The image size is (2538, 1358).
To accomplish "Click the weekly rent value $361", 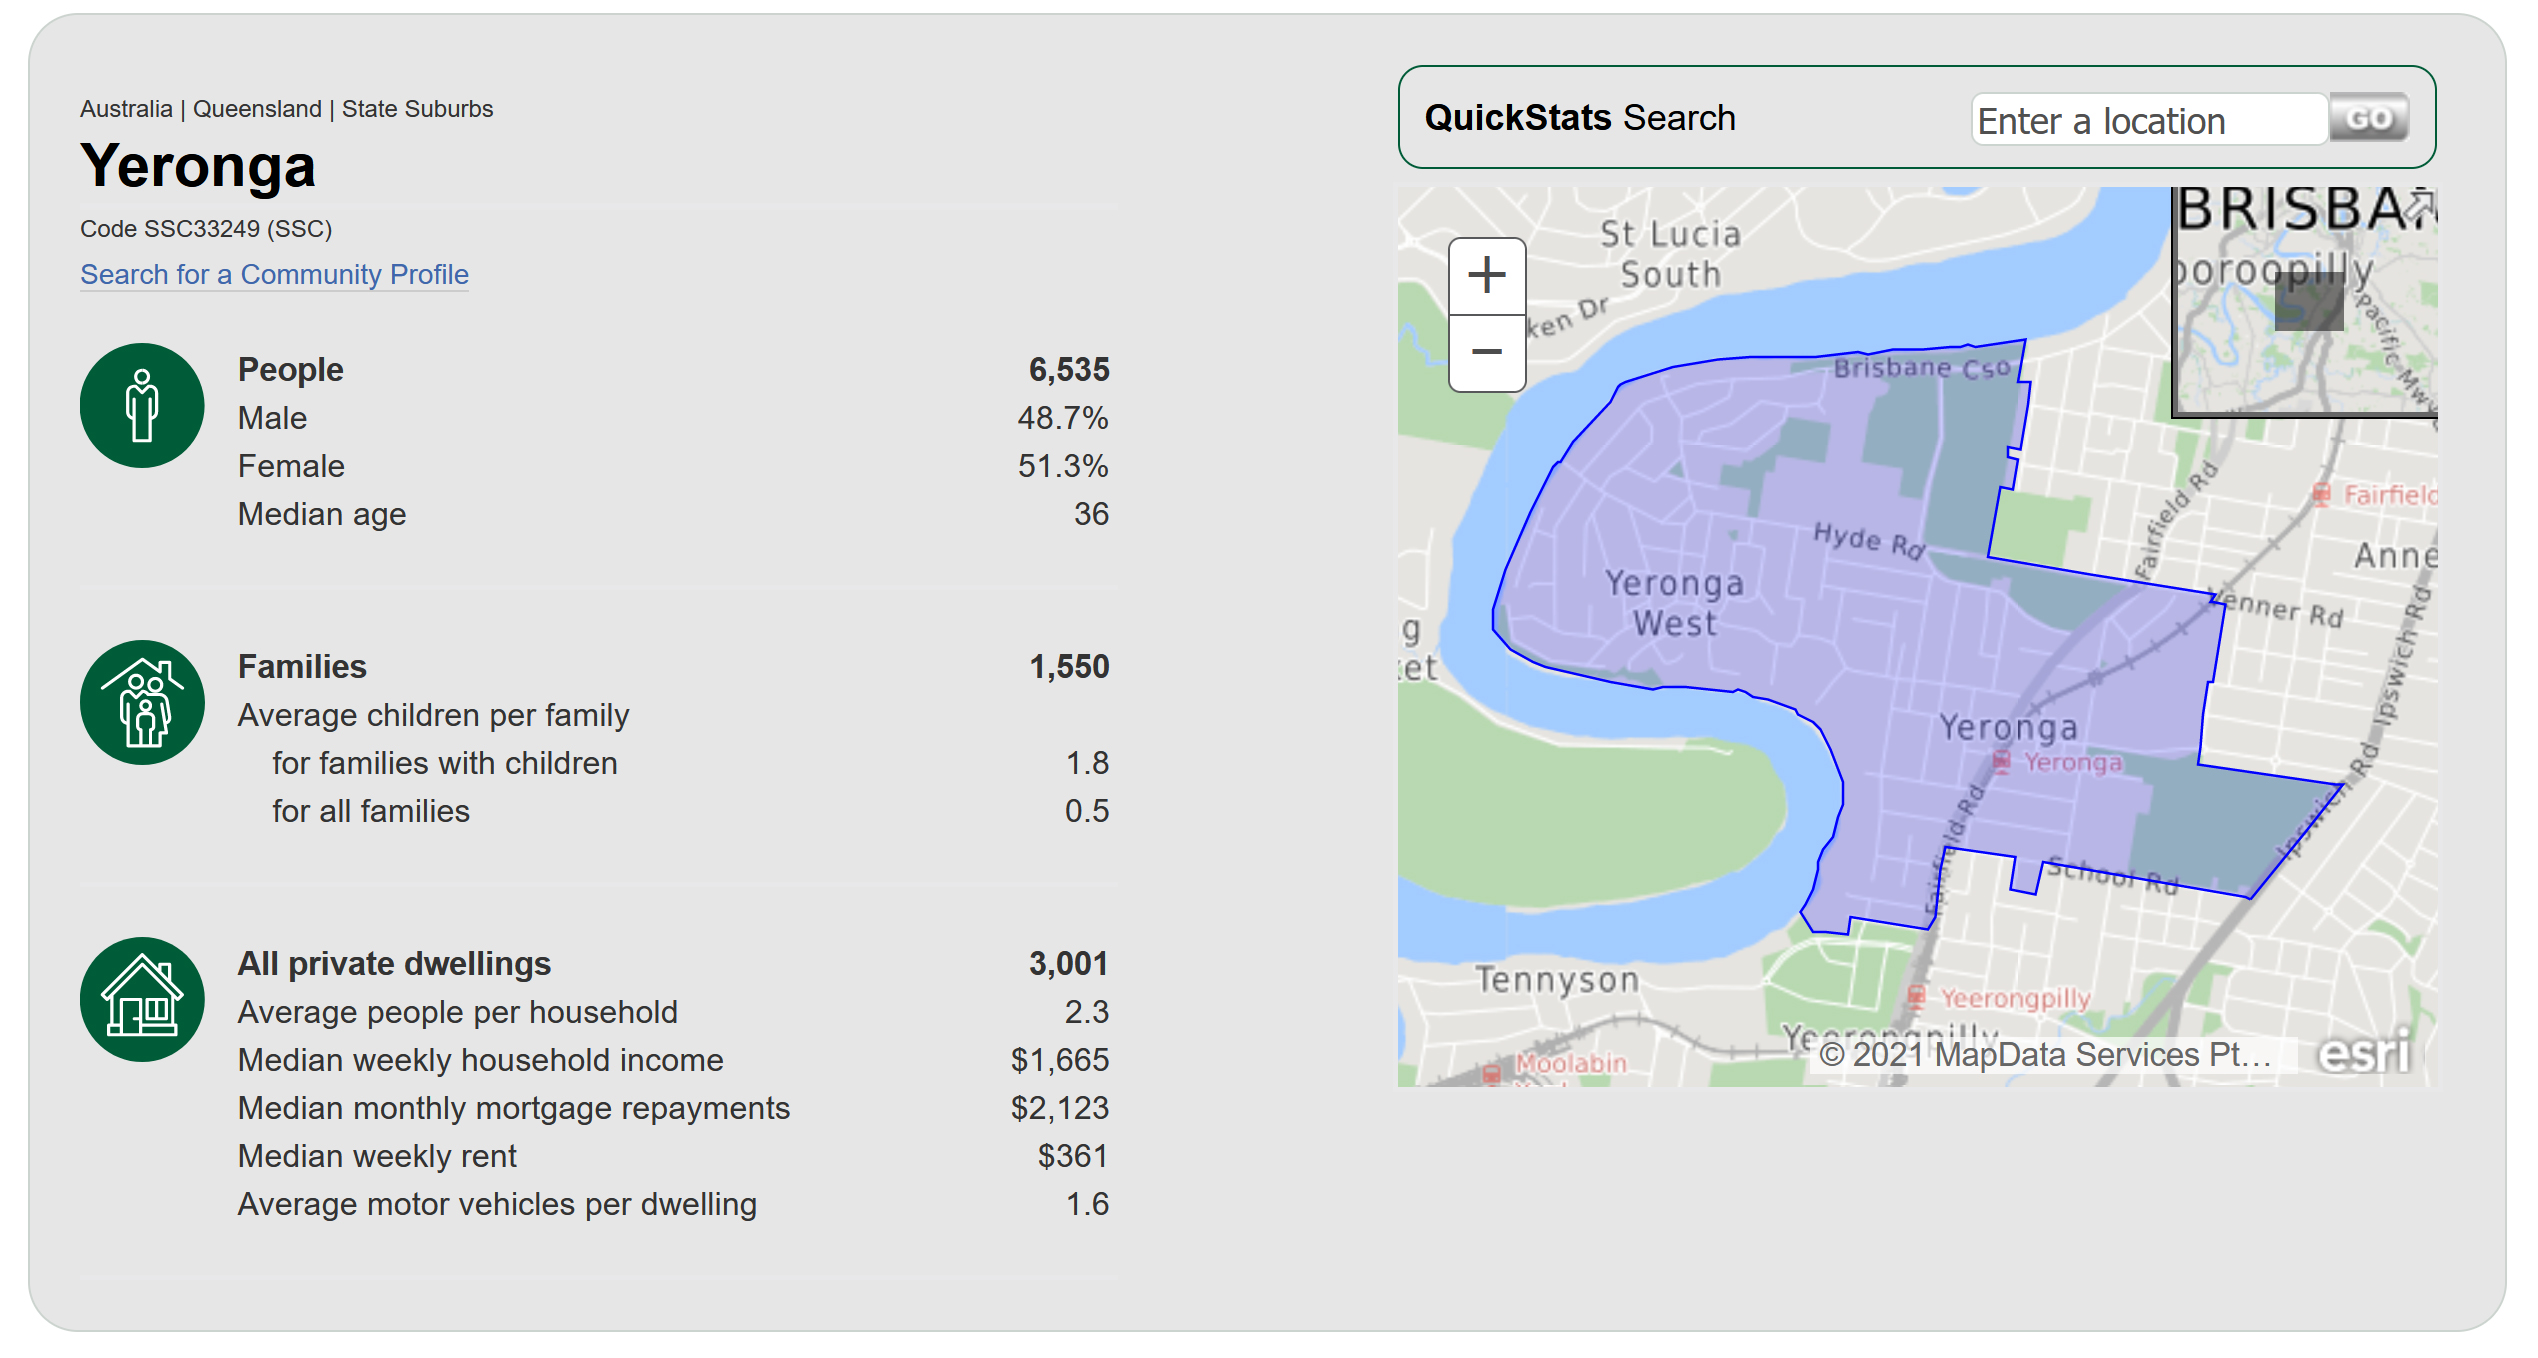I will click(x=1073, y=1156).
